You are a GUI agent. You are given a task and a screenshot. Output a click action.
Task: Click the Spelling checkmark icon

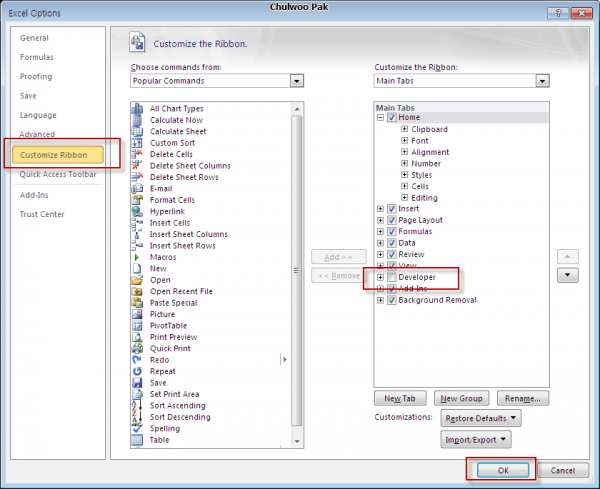(137, 429)
